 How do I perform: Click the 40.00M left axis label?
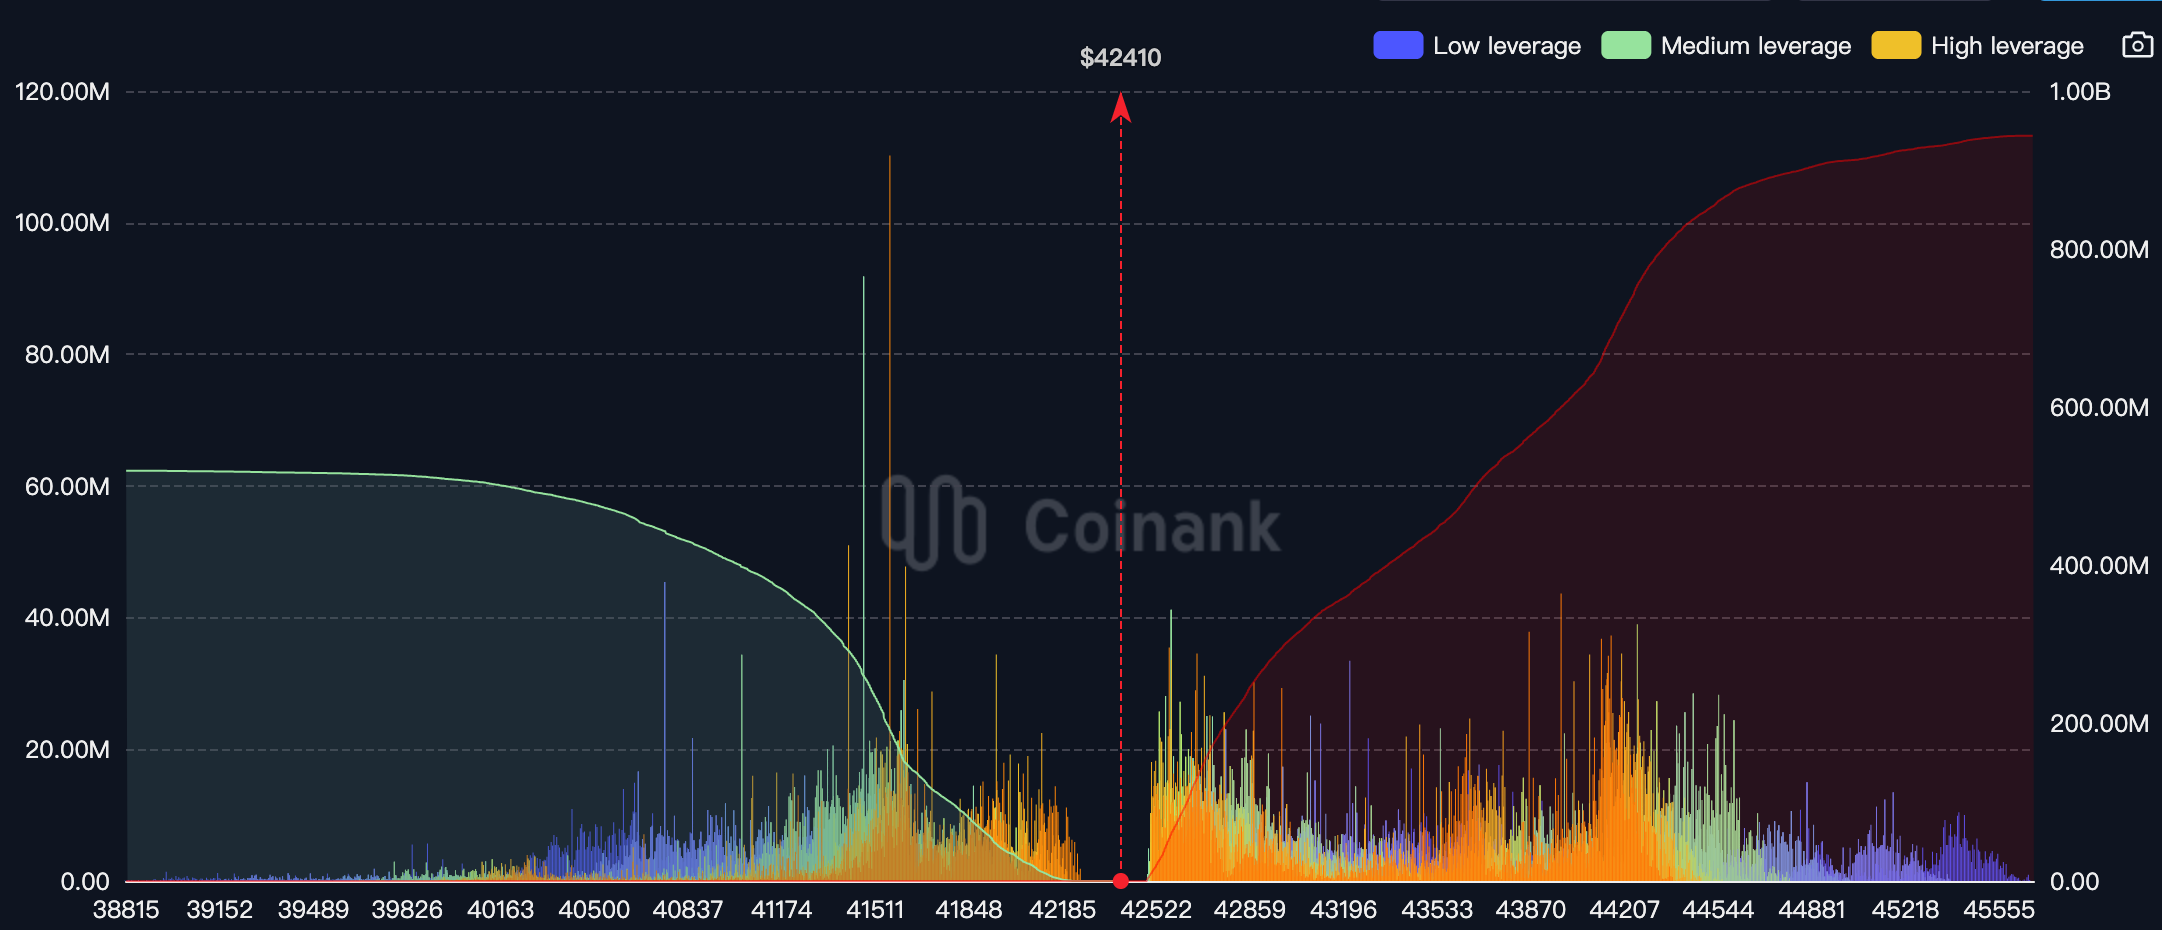click(x=67, y=618)
